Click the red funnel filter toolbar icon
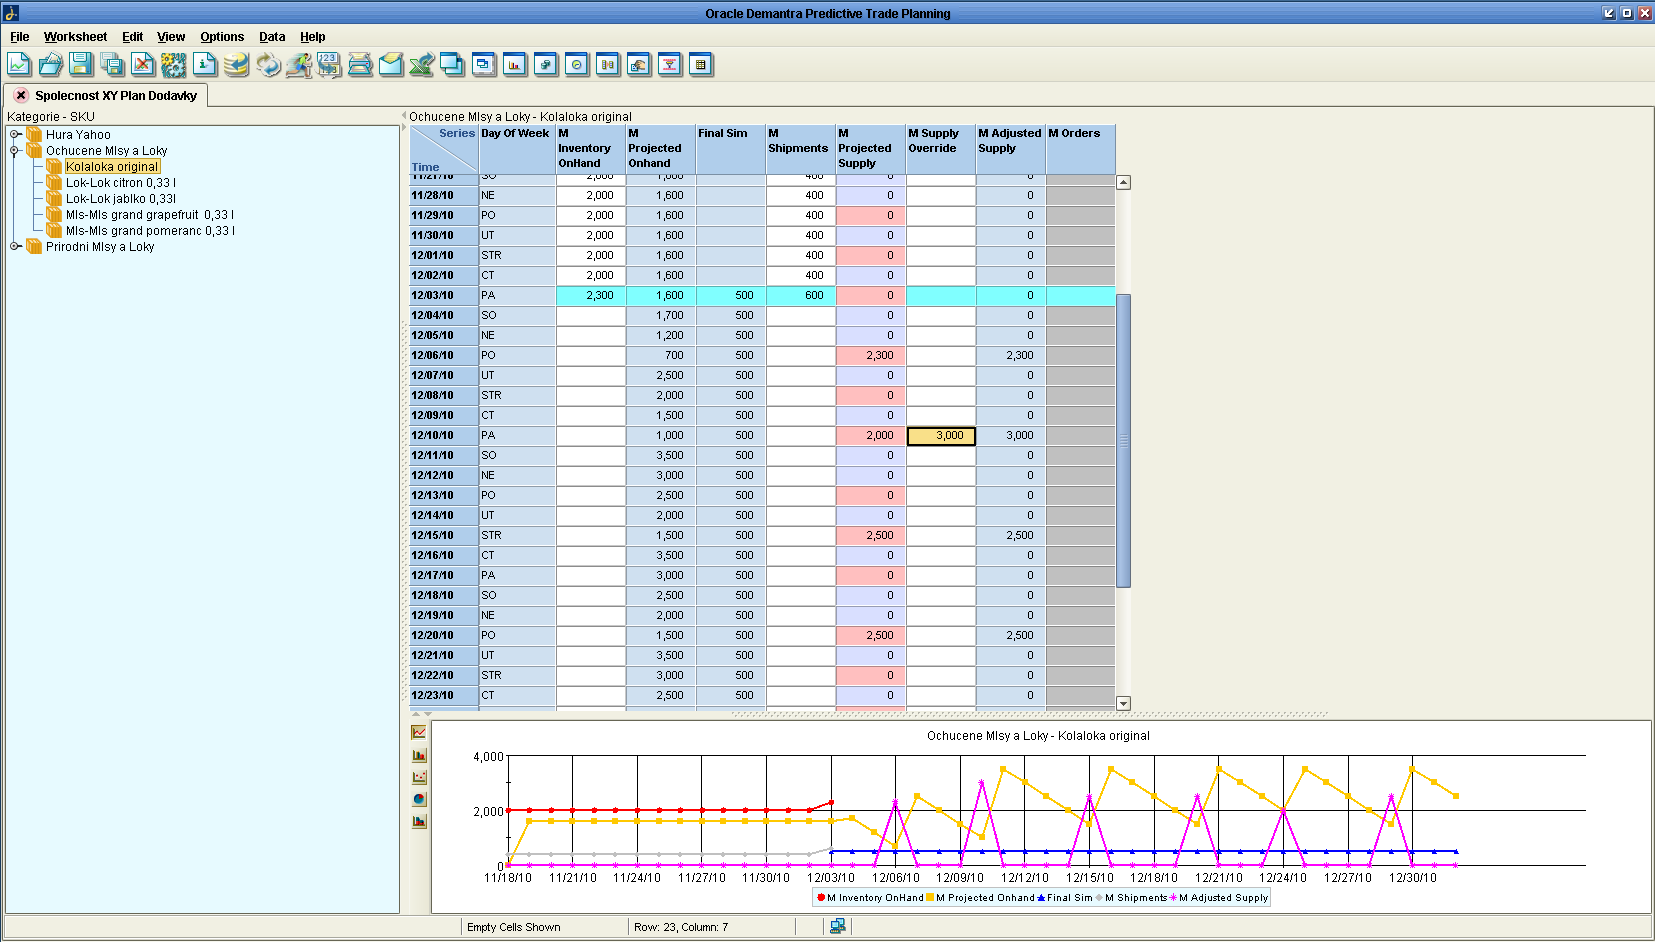Screen dimensions: 1655x942 tap(670, 65)
